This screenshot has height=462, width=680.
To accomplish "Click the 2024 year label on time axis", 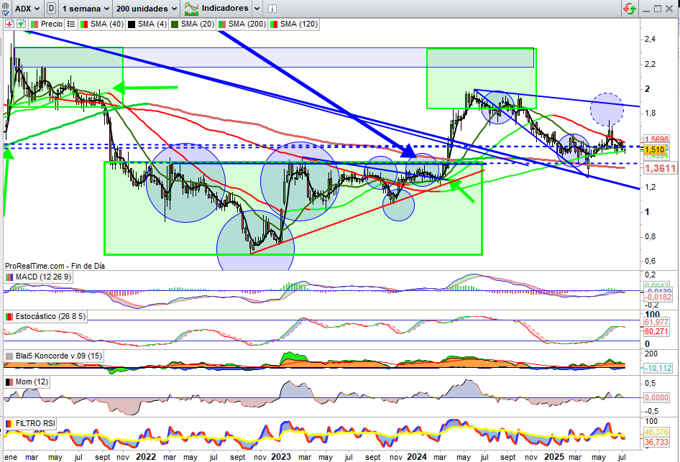I will coord(416,457).
